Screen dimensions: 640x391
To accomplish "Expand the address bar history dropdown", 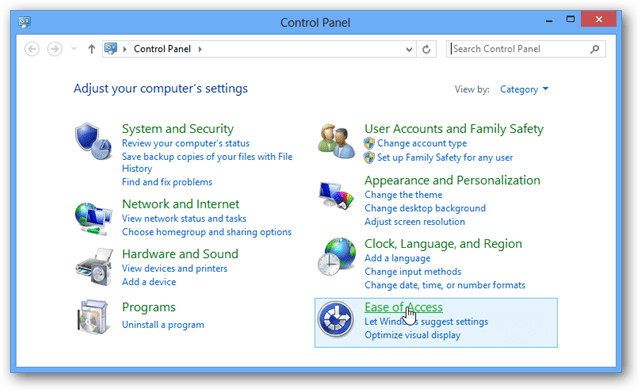I will pos(409,49).
